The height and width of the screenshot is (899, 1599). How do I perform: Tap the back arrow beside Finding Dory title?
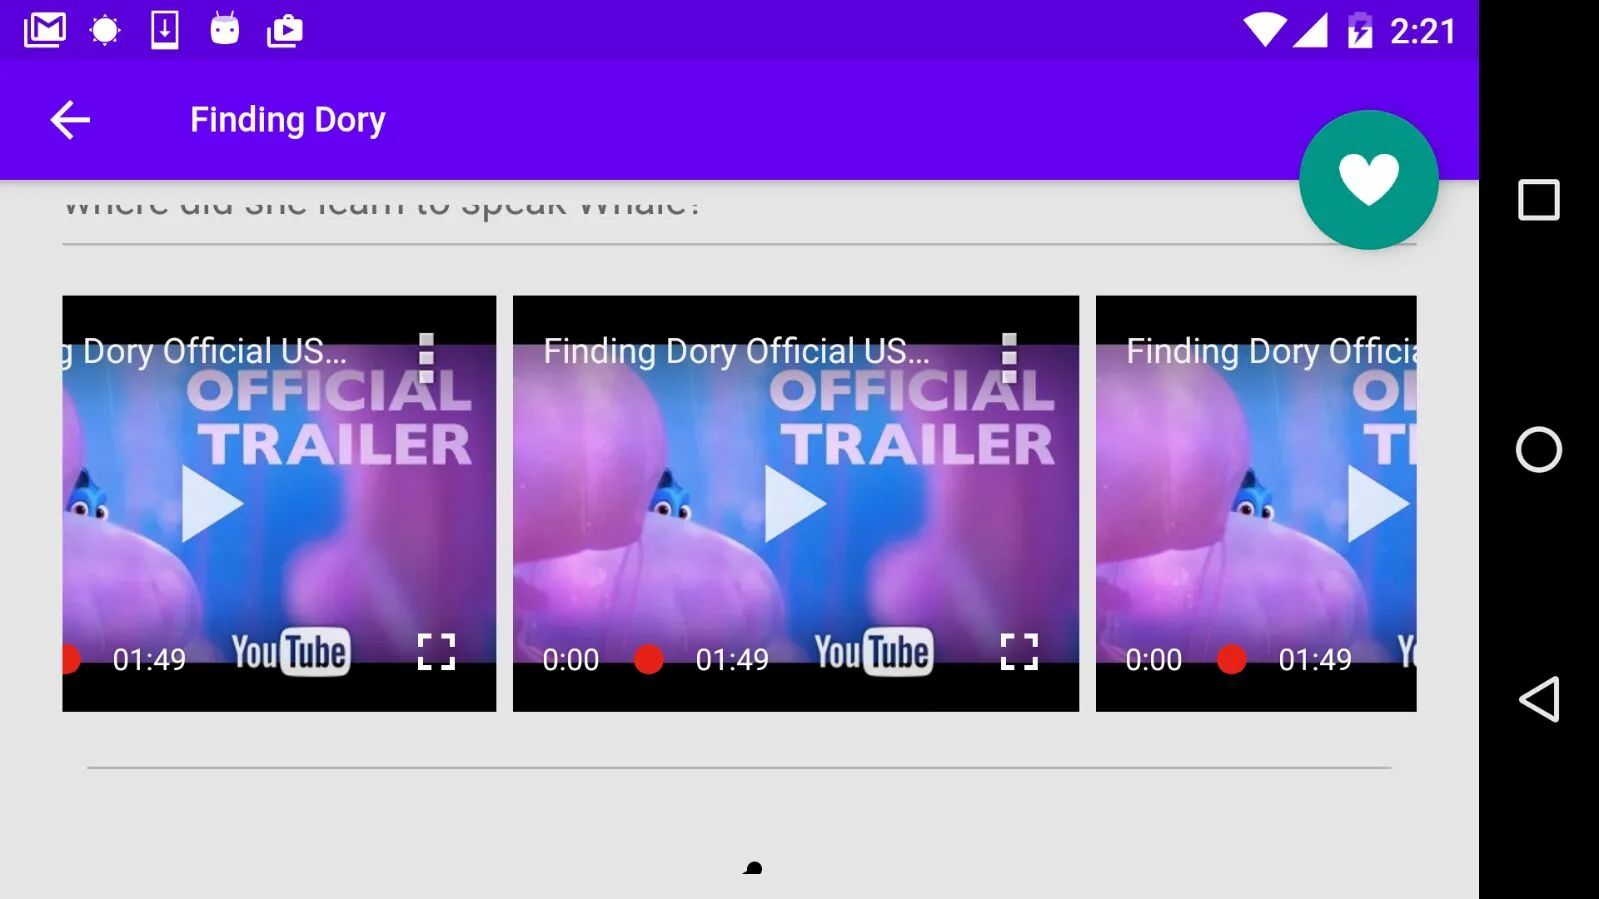(x=70, y=120)
